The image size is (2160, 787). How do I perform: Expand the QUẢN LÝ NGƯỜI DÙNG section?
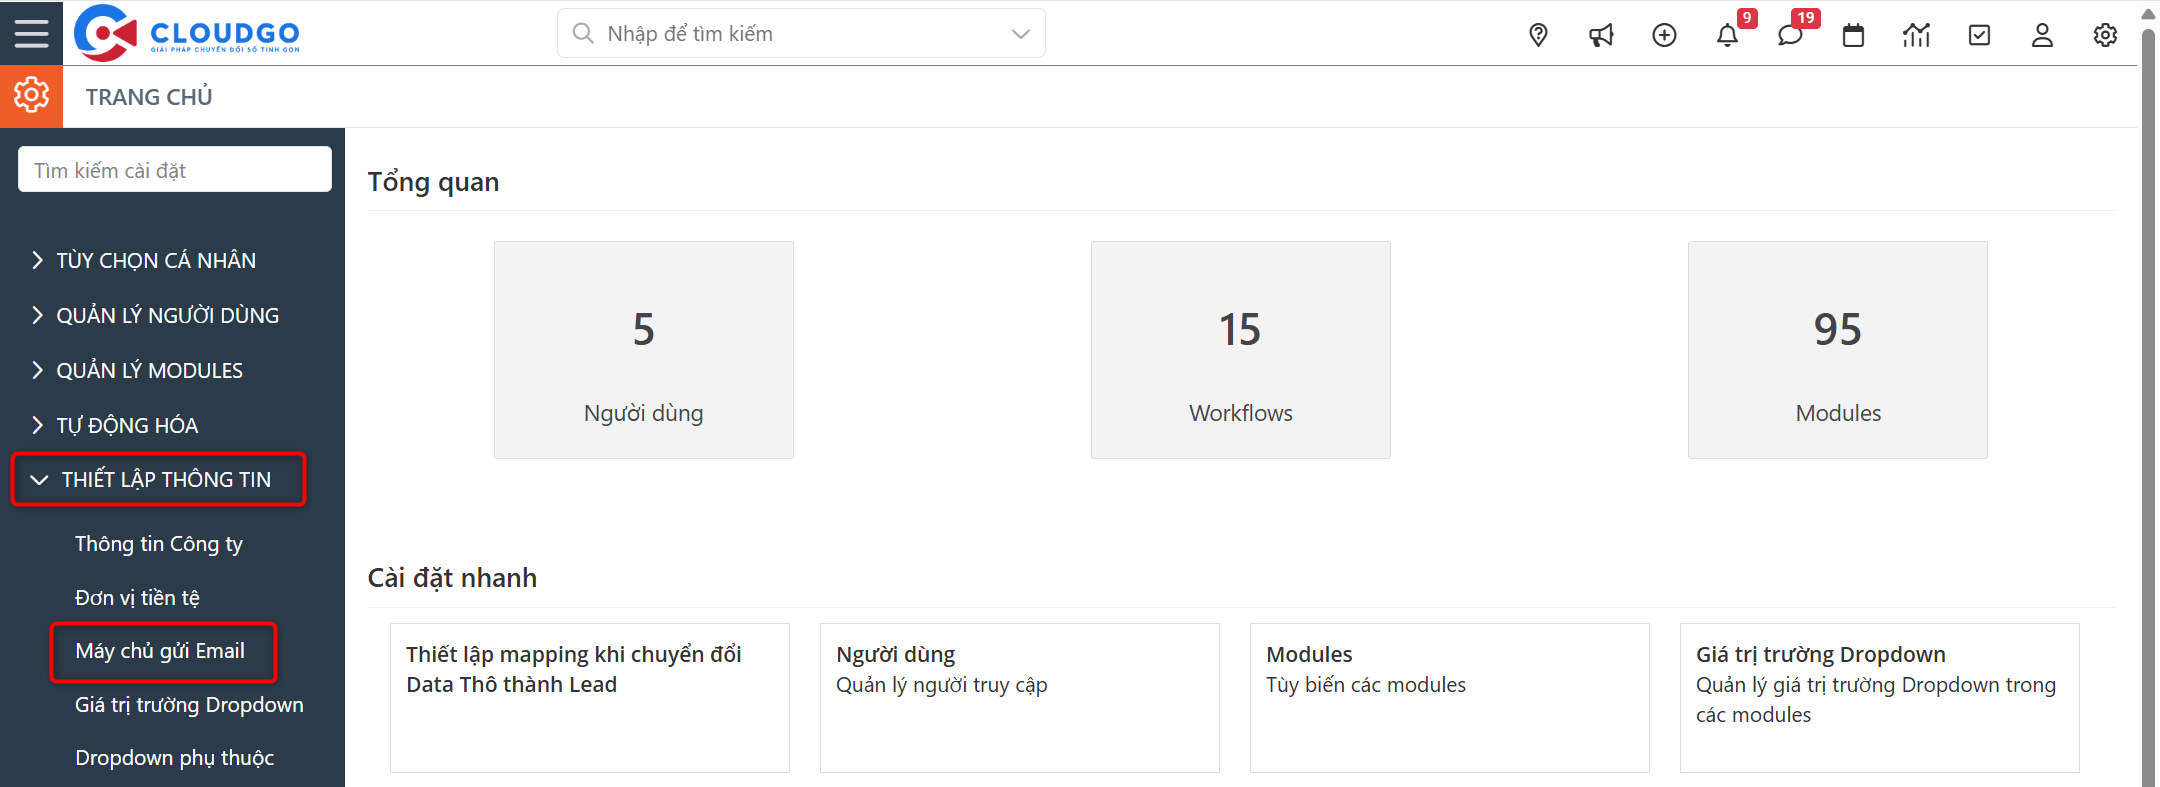[167, 315]
